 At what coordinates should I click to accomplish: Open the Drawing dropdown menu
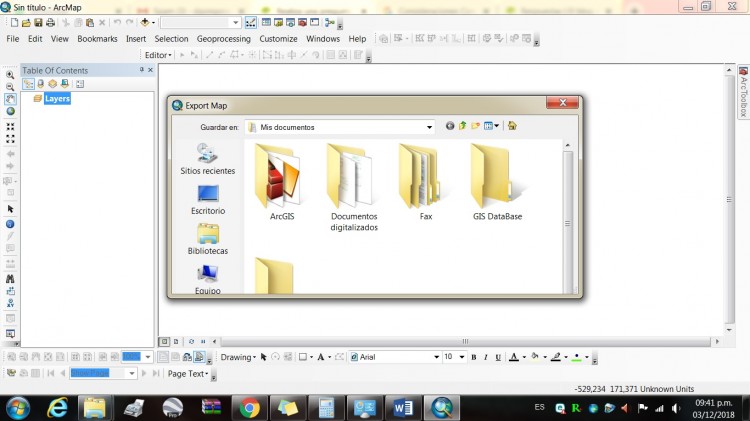click(x=238, y=357)
